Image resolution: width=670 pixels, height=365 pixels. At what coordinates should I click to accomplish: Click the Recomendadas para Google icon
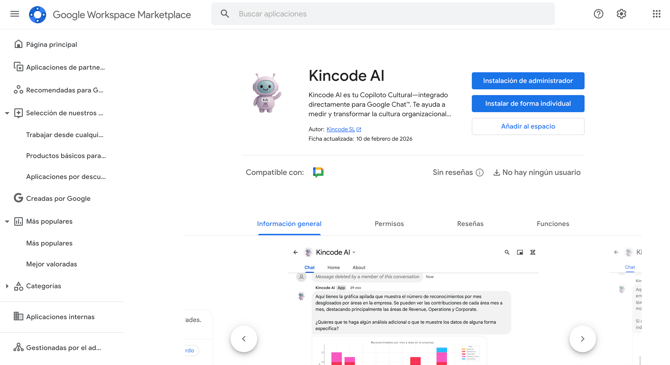(18, 90)
